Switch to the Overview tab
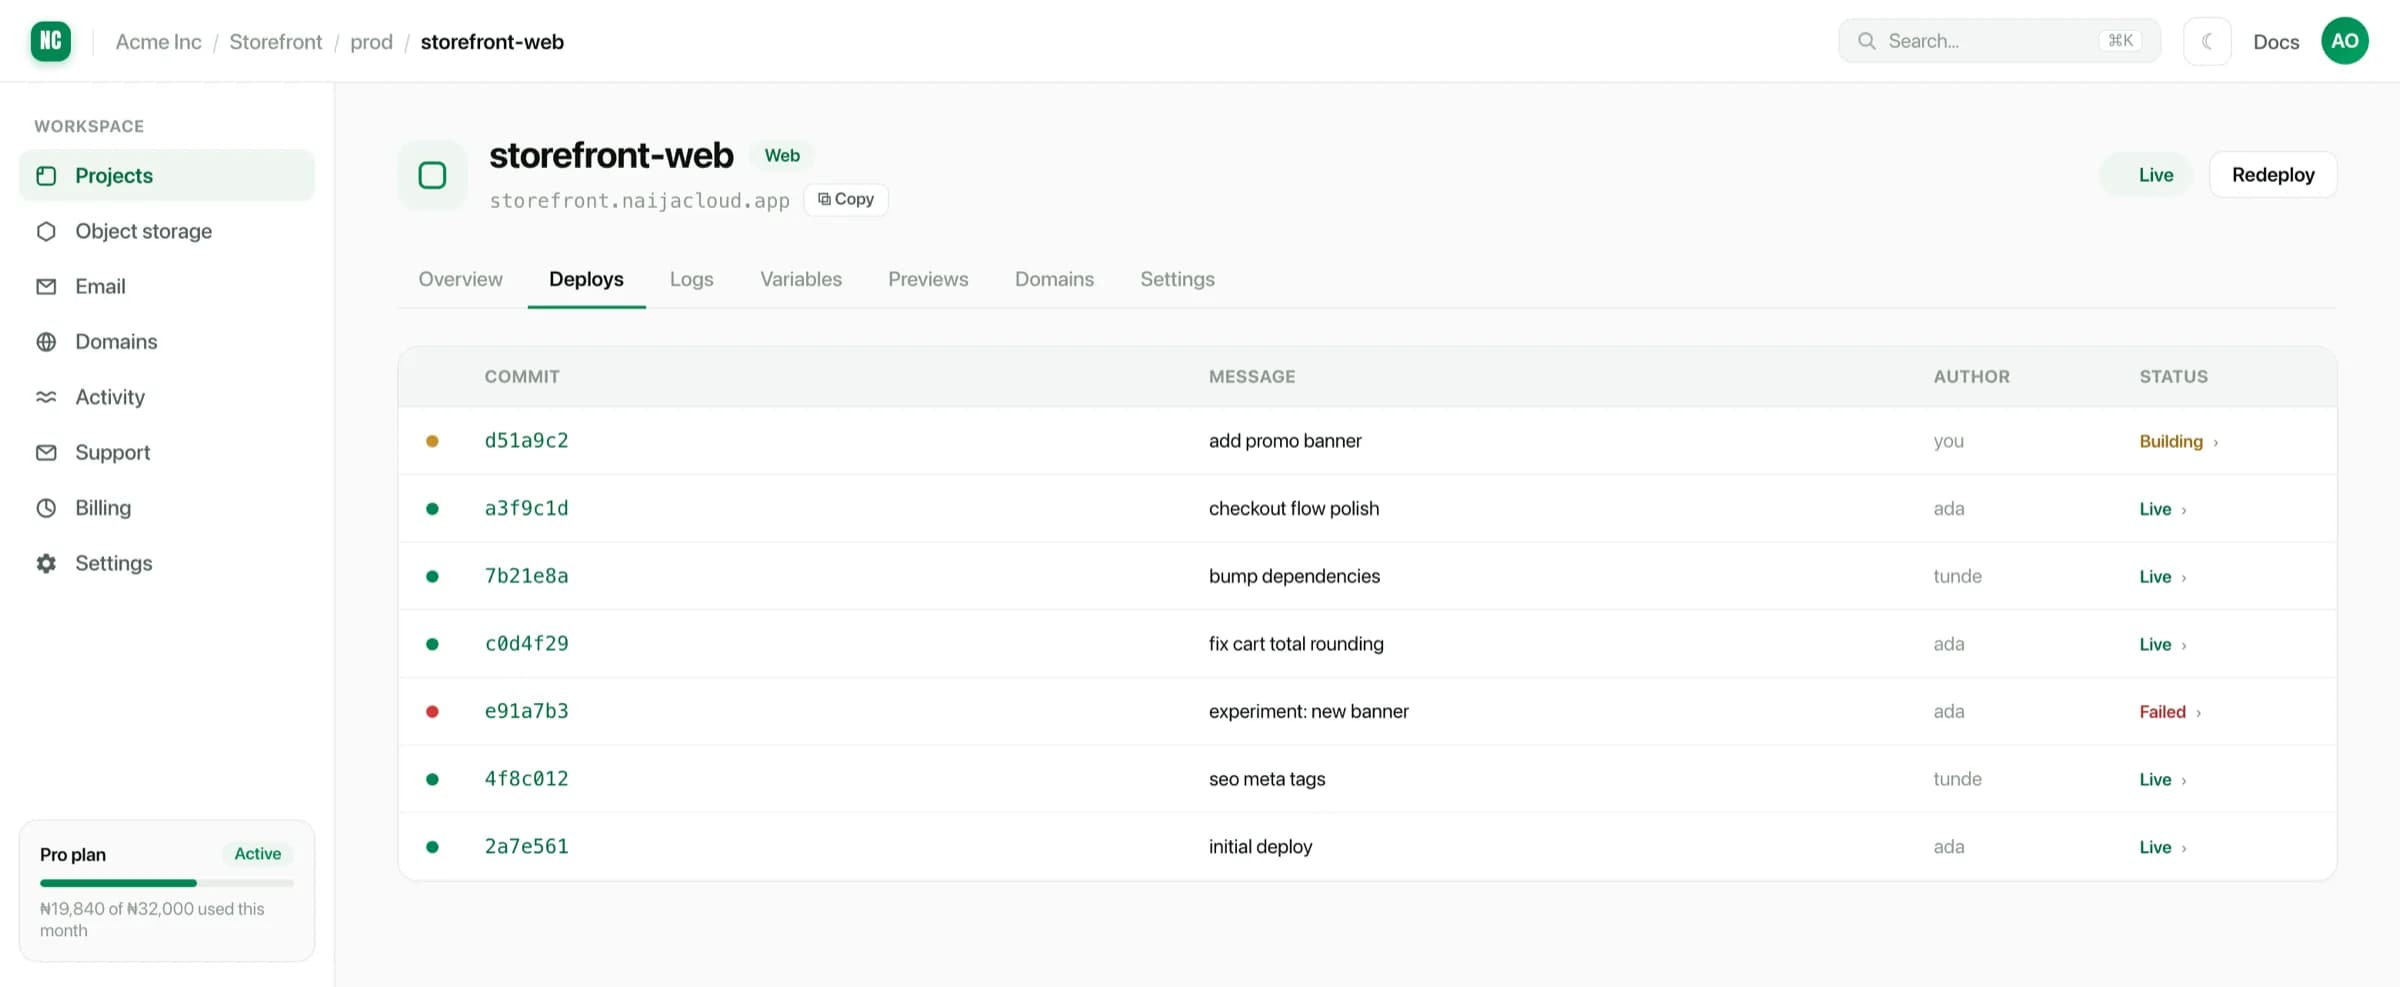2400x987 pixels. [x=460, y=279]
